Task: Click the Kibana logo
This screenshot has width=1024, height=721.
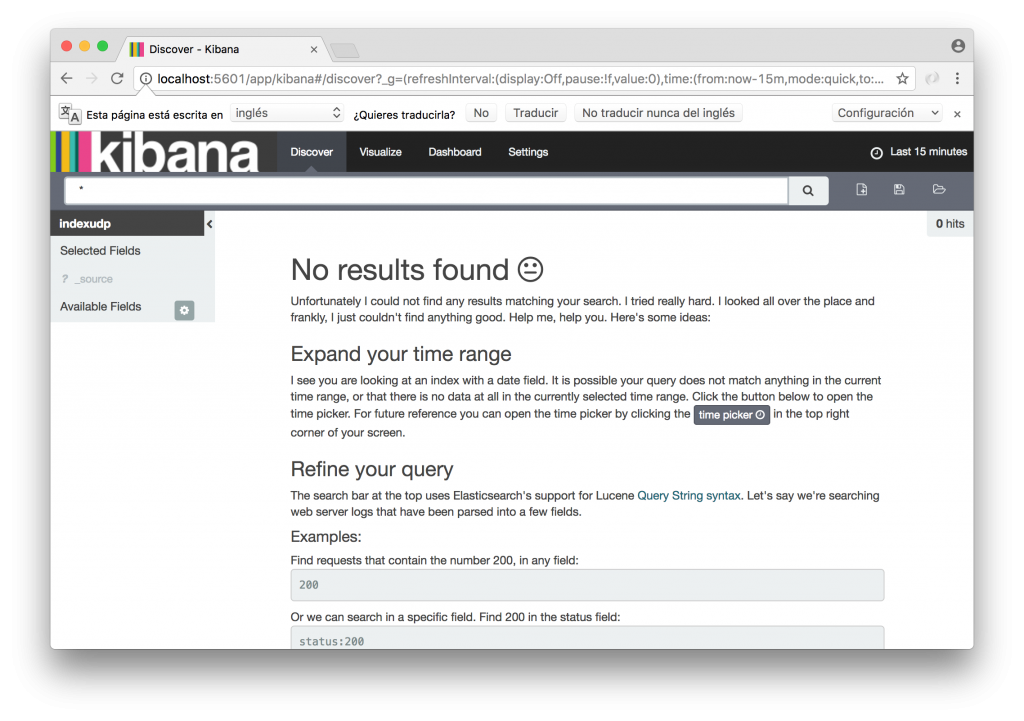Action: point(155,152)
